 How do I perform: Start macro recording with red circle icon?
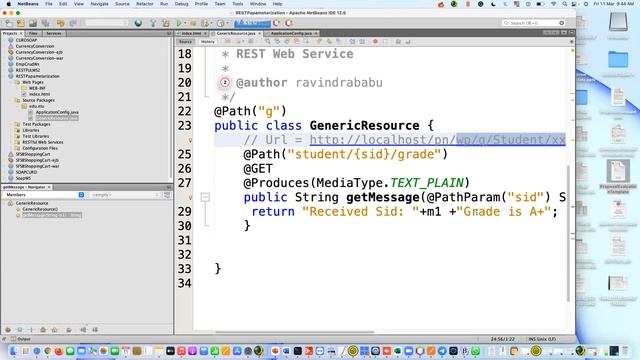[376, 42]
